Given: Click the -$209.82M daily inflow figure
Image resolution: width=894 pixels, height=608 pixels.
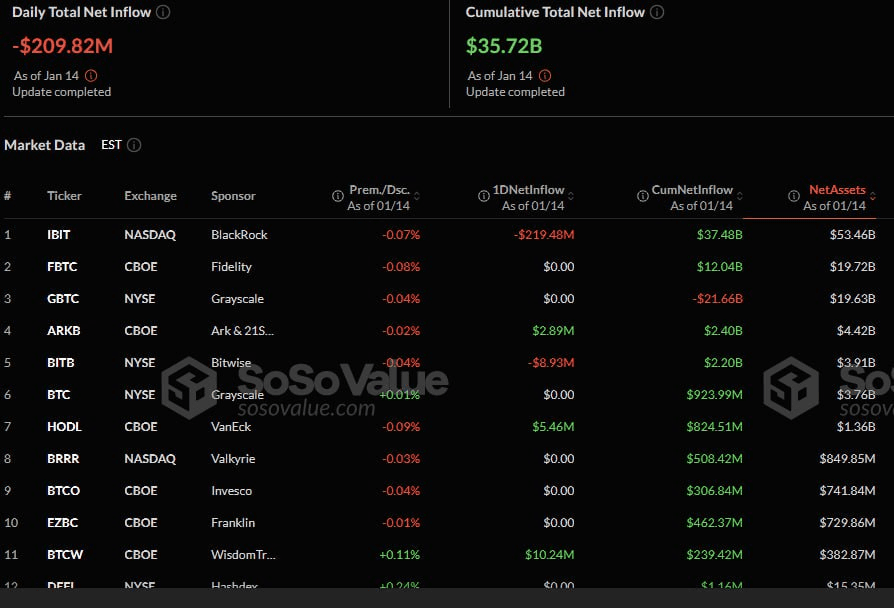Looking at the screenshot, I should (63, 46).
